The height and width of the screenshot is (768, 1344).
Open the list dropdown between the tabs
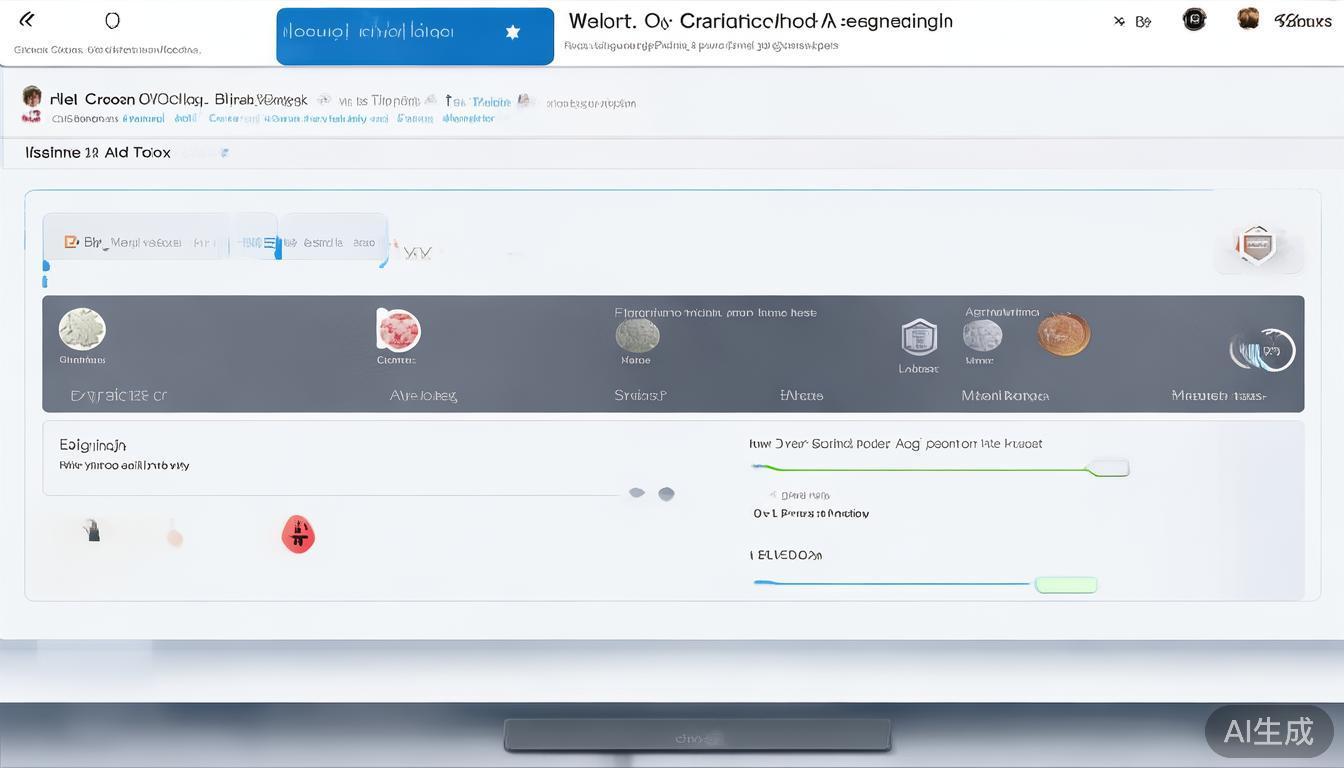click(x=269, y=242)
